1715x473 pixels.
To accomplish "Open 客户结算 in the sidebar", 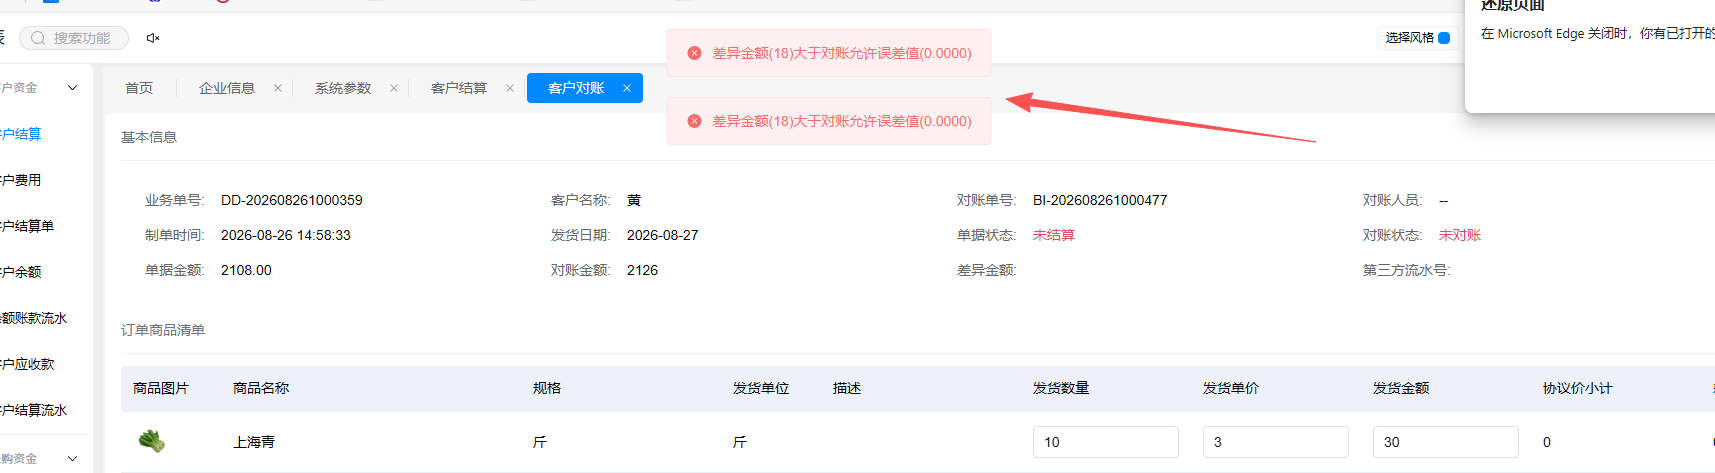I will click(x=20, y=134).
